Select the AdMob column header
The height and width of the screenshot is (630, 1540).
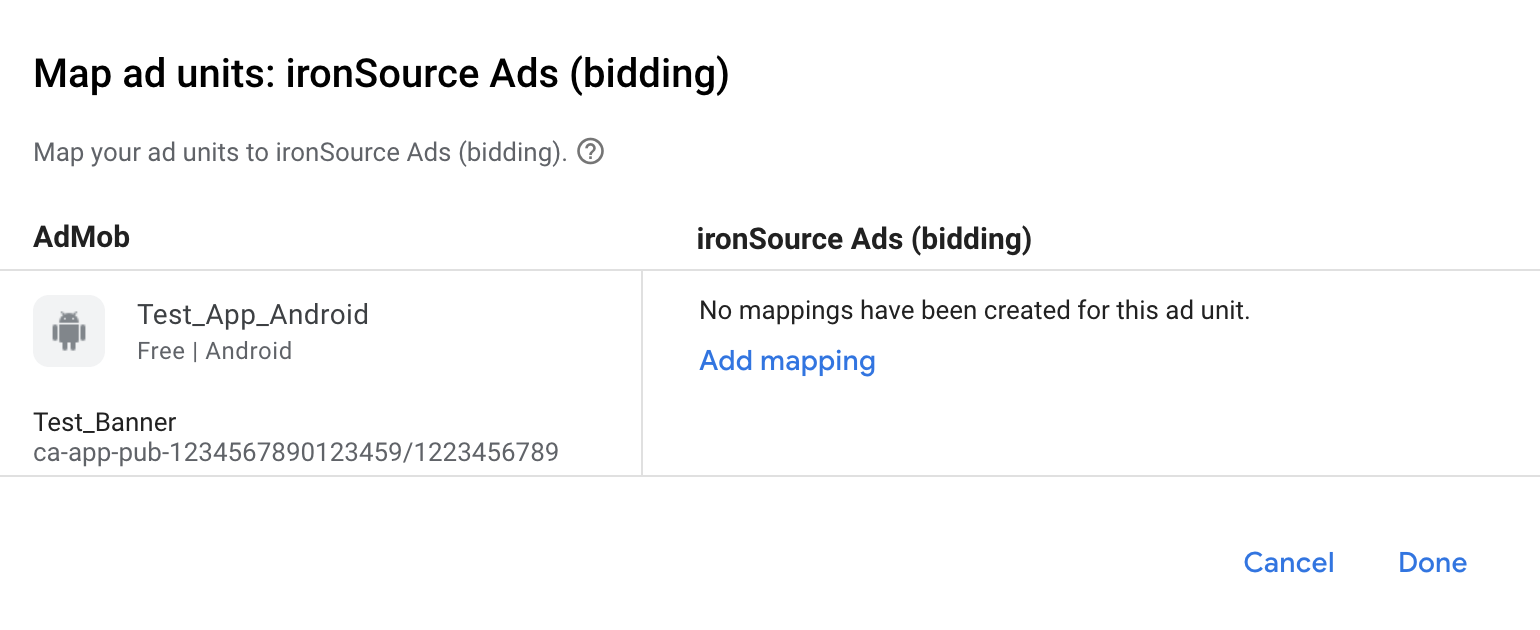81,237
